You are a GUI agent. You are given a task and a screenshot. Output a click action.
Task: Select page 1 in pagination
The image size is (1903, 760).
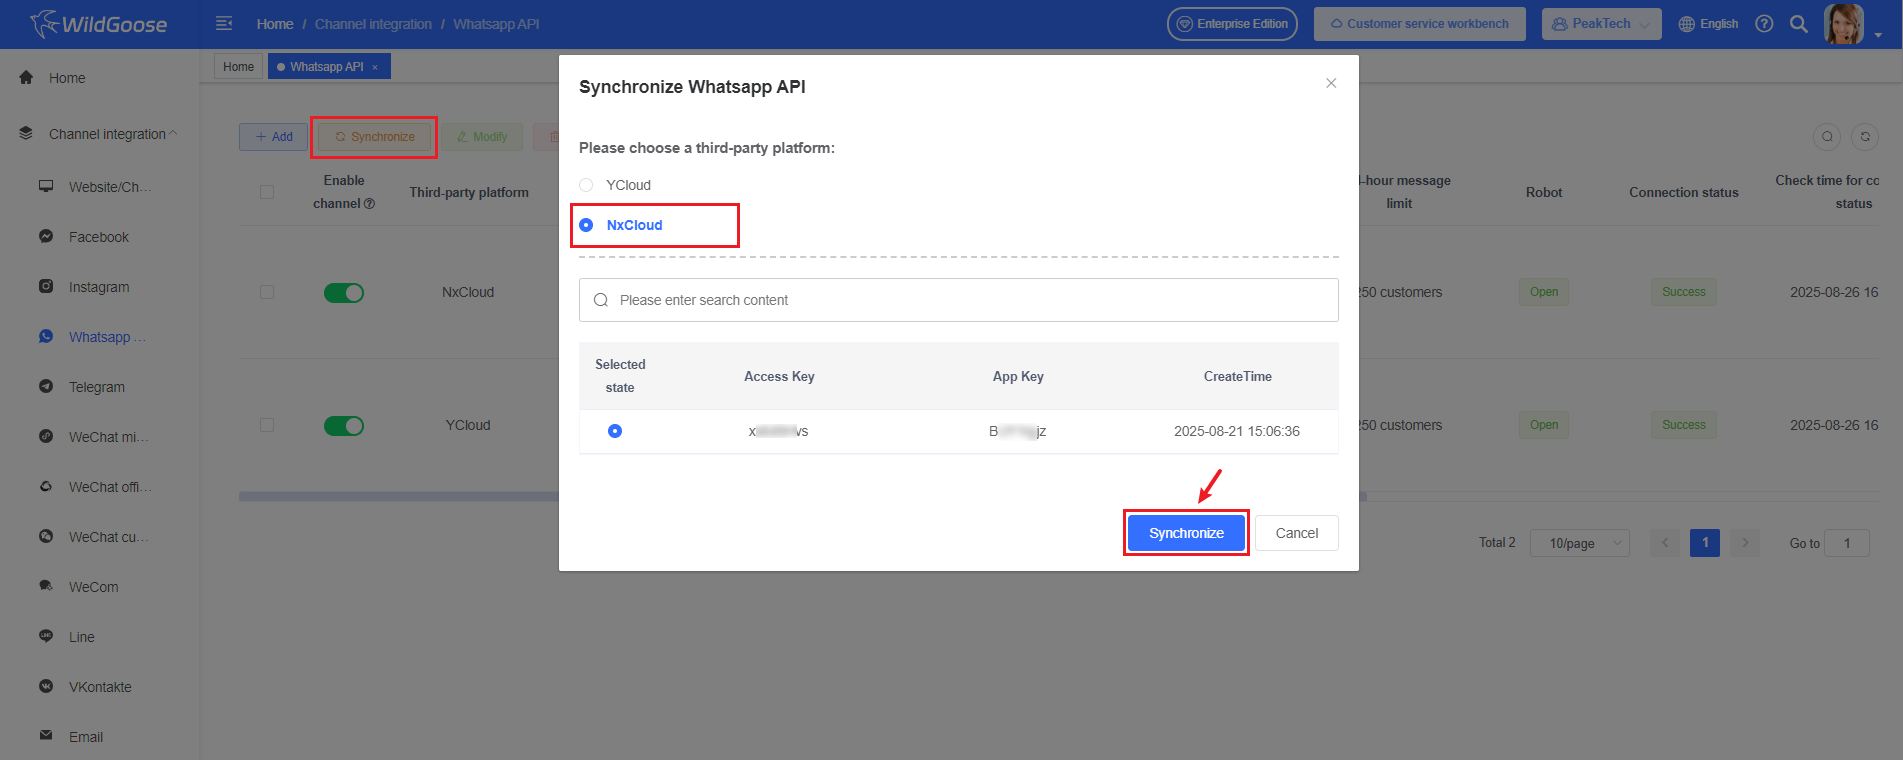click(x=1705, y=543)
